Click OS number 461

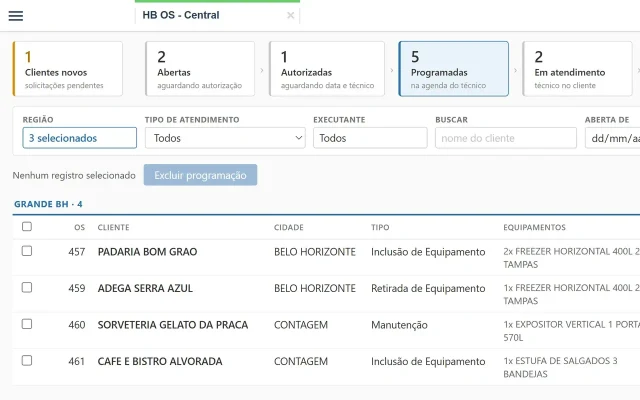coord(77,361)
